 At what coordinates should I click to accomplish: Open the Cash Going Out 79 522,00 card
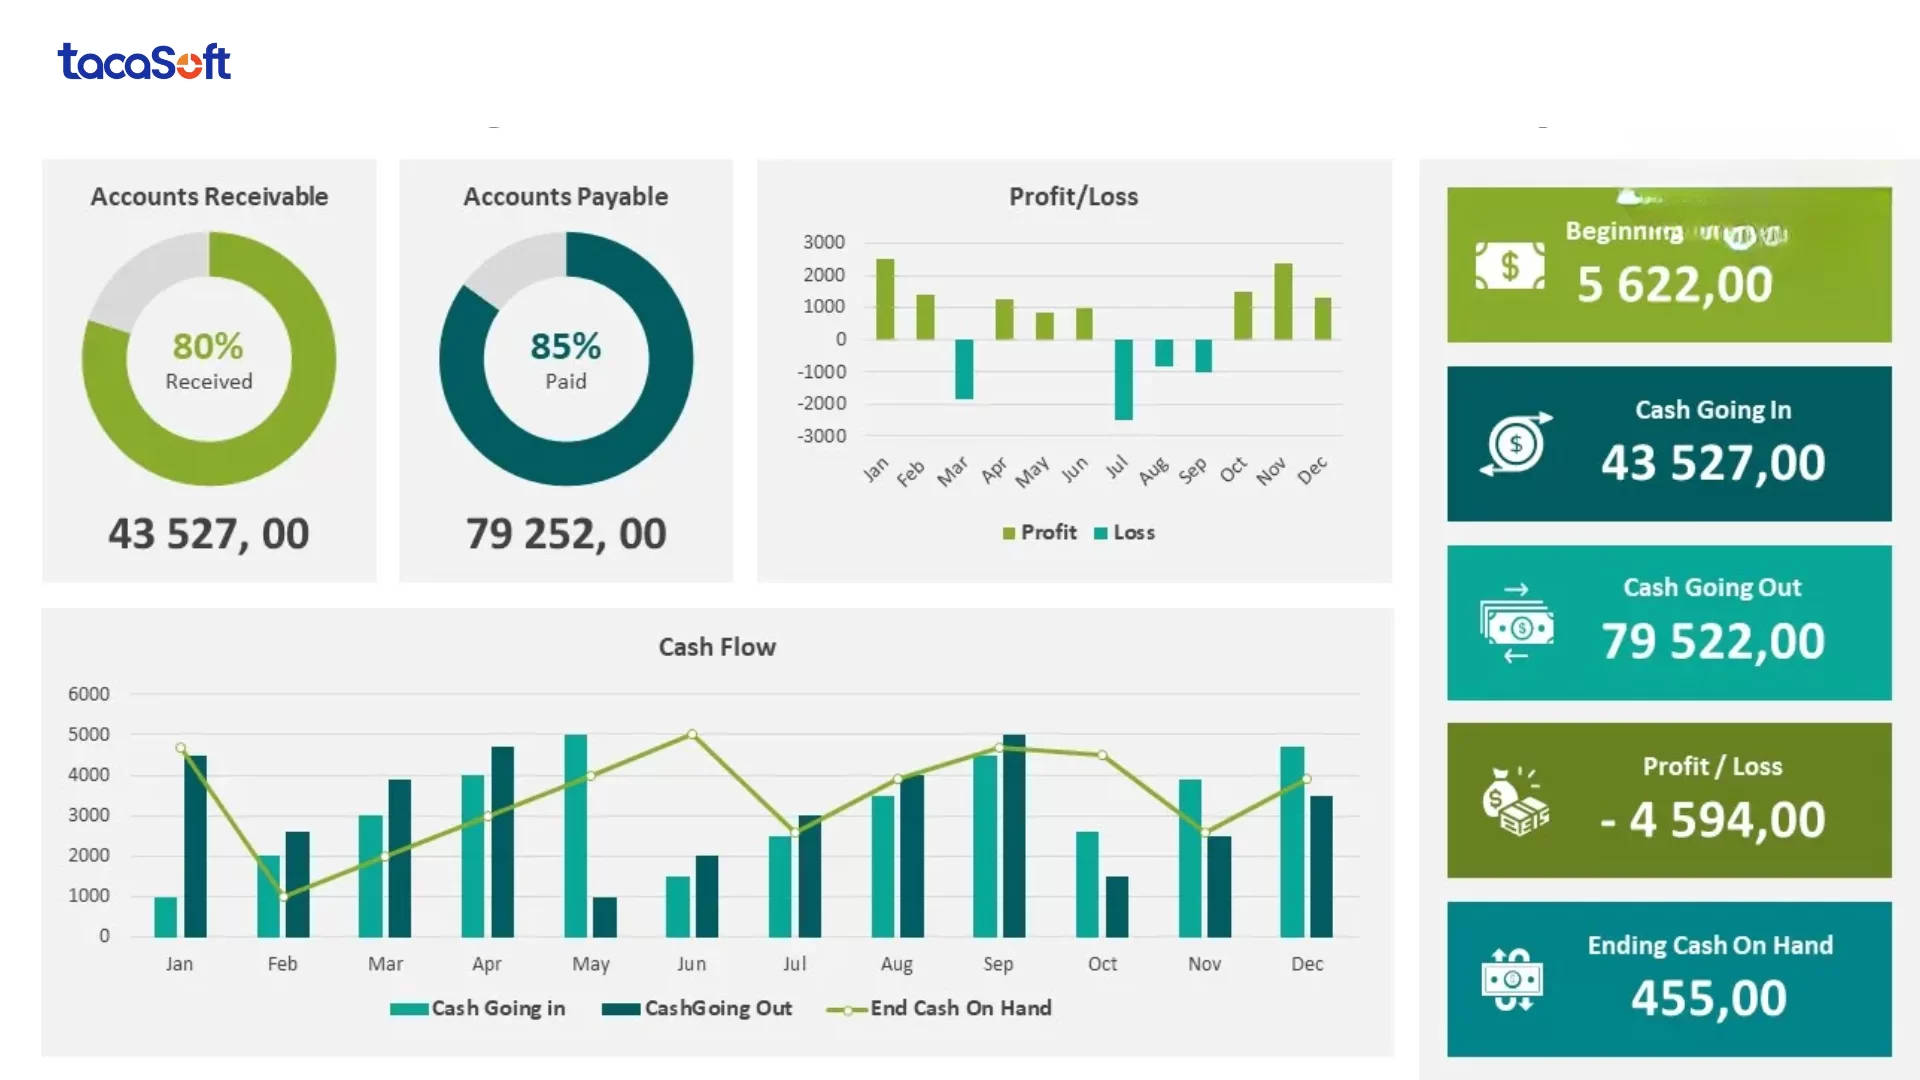point(1669,622)
